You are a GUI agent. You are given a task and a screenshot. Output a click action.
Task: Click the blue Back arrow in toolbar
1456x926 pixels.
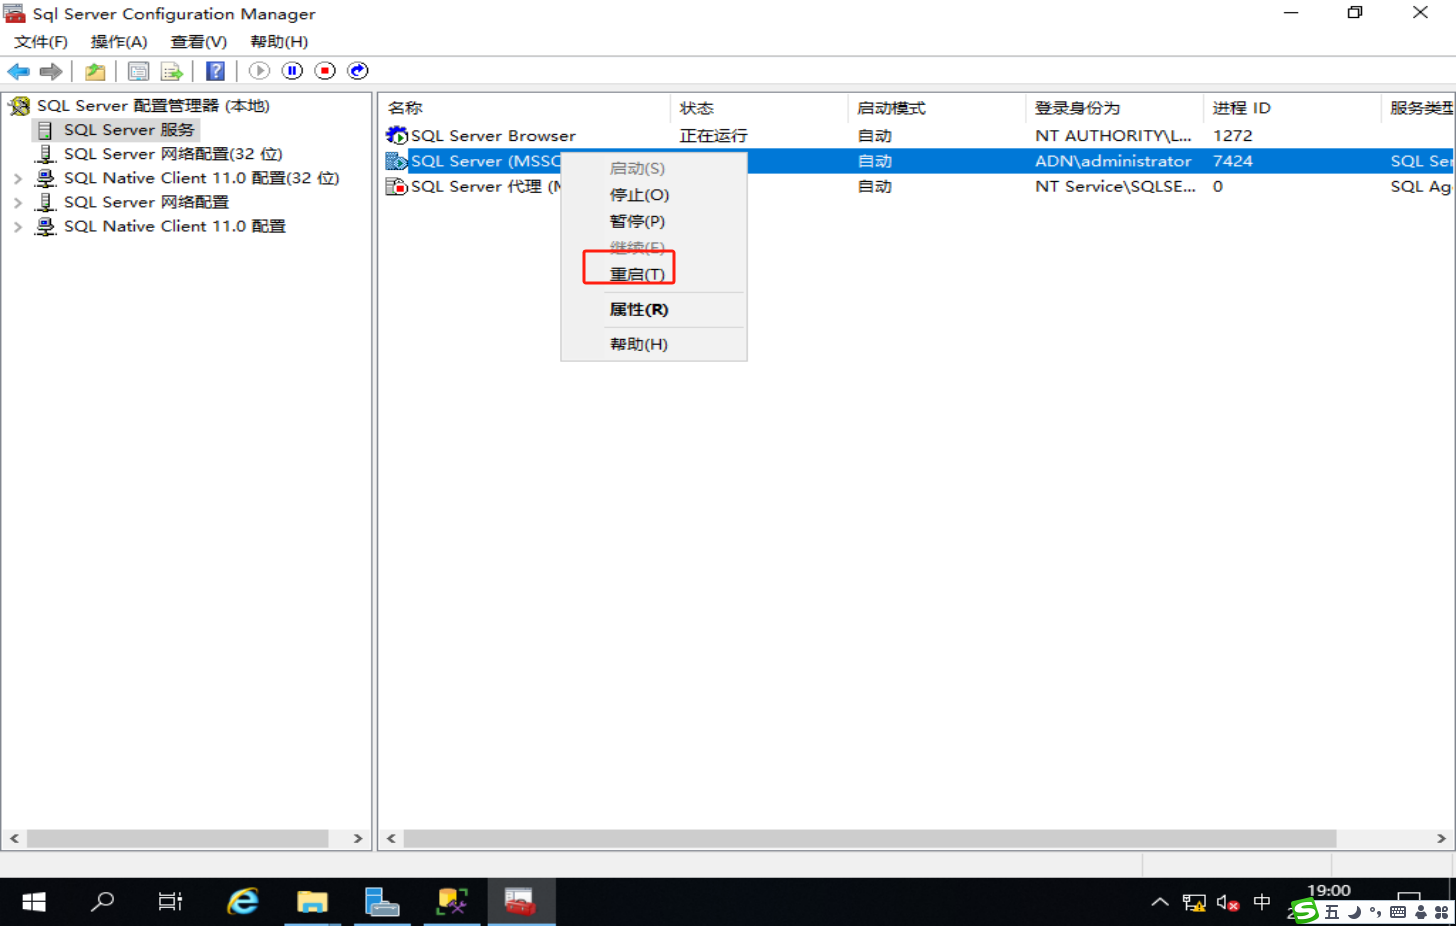pos(18,71)
